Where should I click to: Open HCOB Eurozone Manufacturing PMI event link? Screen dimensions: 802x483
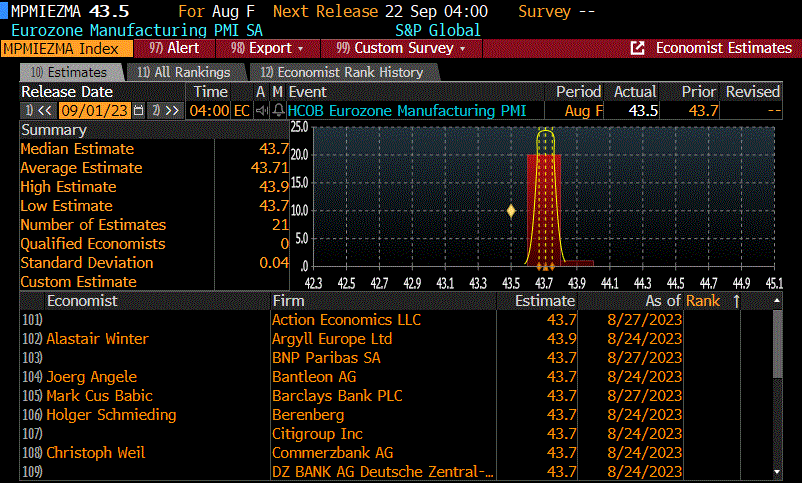(407, 111)
